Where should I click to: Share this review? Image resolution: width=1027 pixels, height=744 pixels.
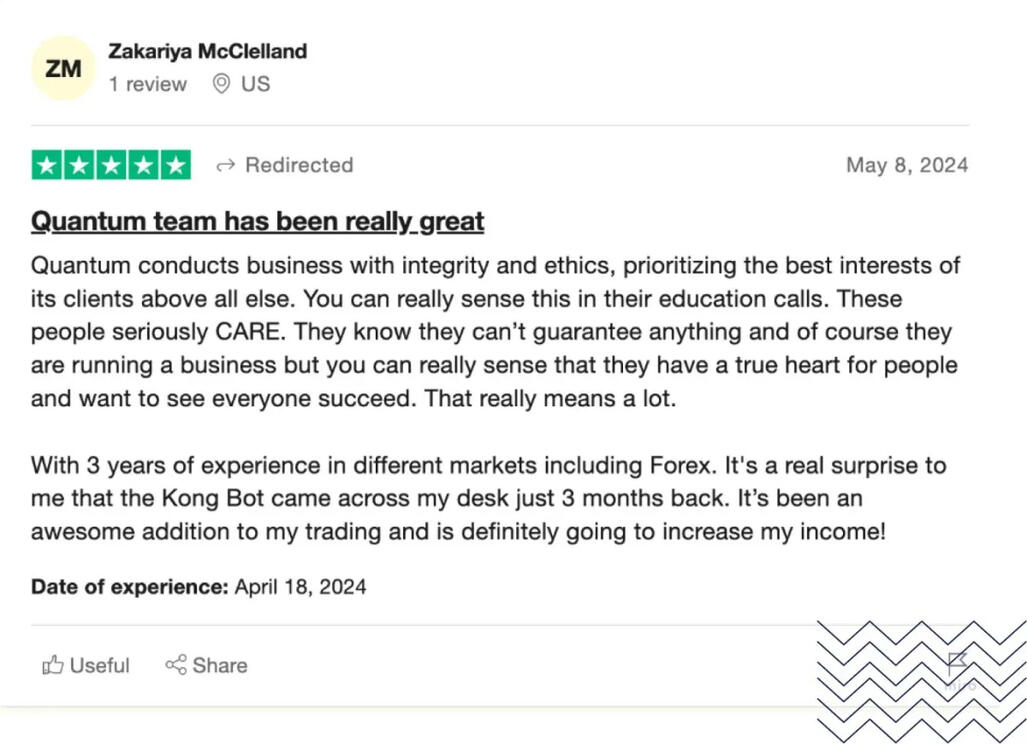[206, 665]
